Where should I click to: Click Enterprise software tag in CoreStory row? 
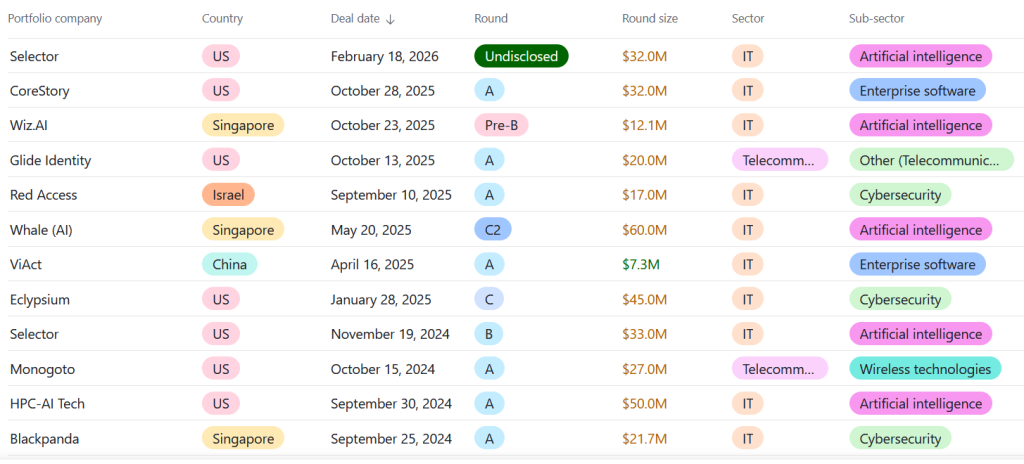click(917, 91)
